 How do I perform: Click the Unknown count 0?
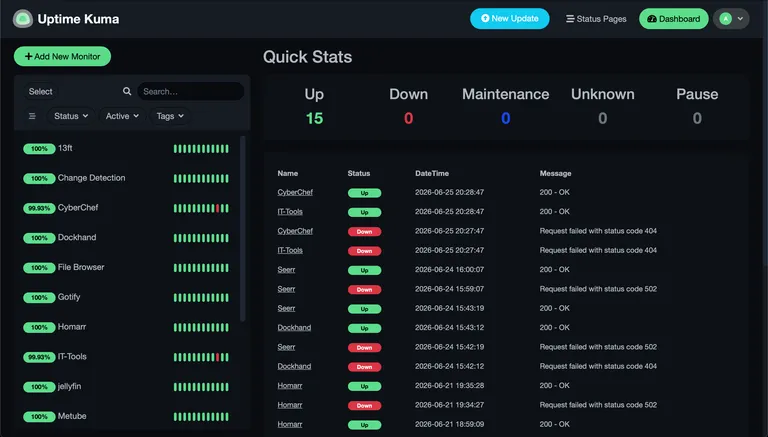(602, 118)
